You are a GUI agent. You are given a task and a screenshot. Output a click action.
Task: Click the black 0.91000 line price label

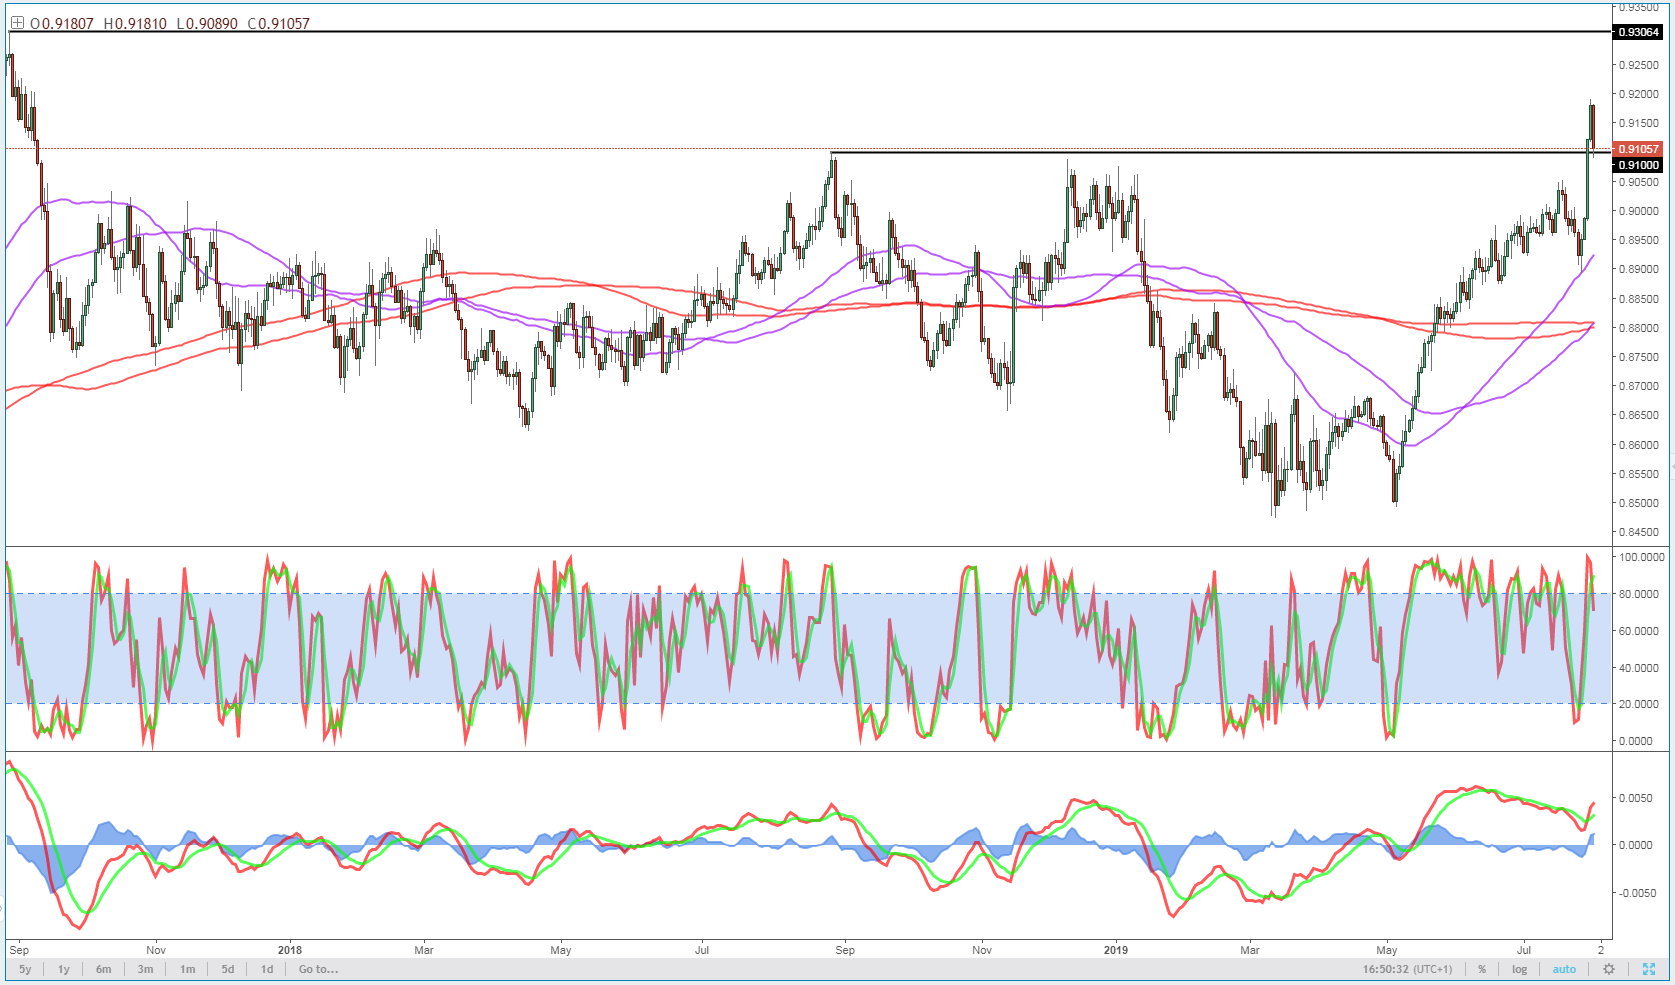tap(1638, 165)
